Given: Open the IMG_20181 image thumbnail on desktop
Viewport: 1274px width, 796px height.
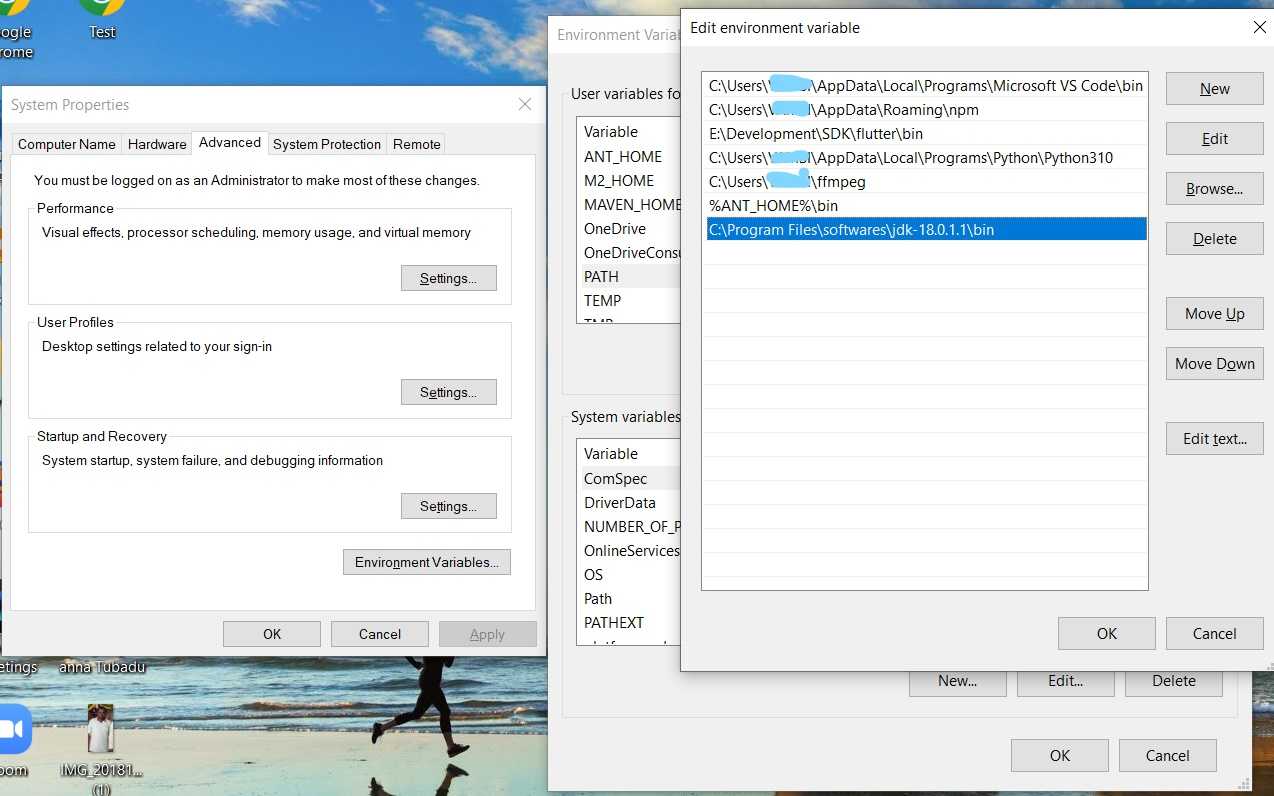Looking at the screenshot, I should 101,729.
